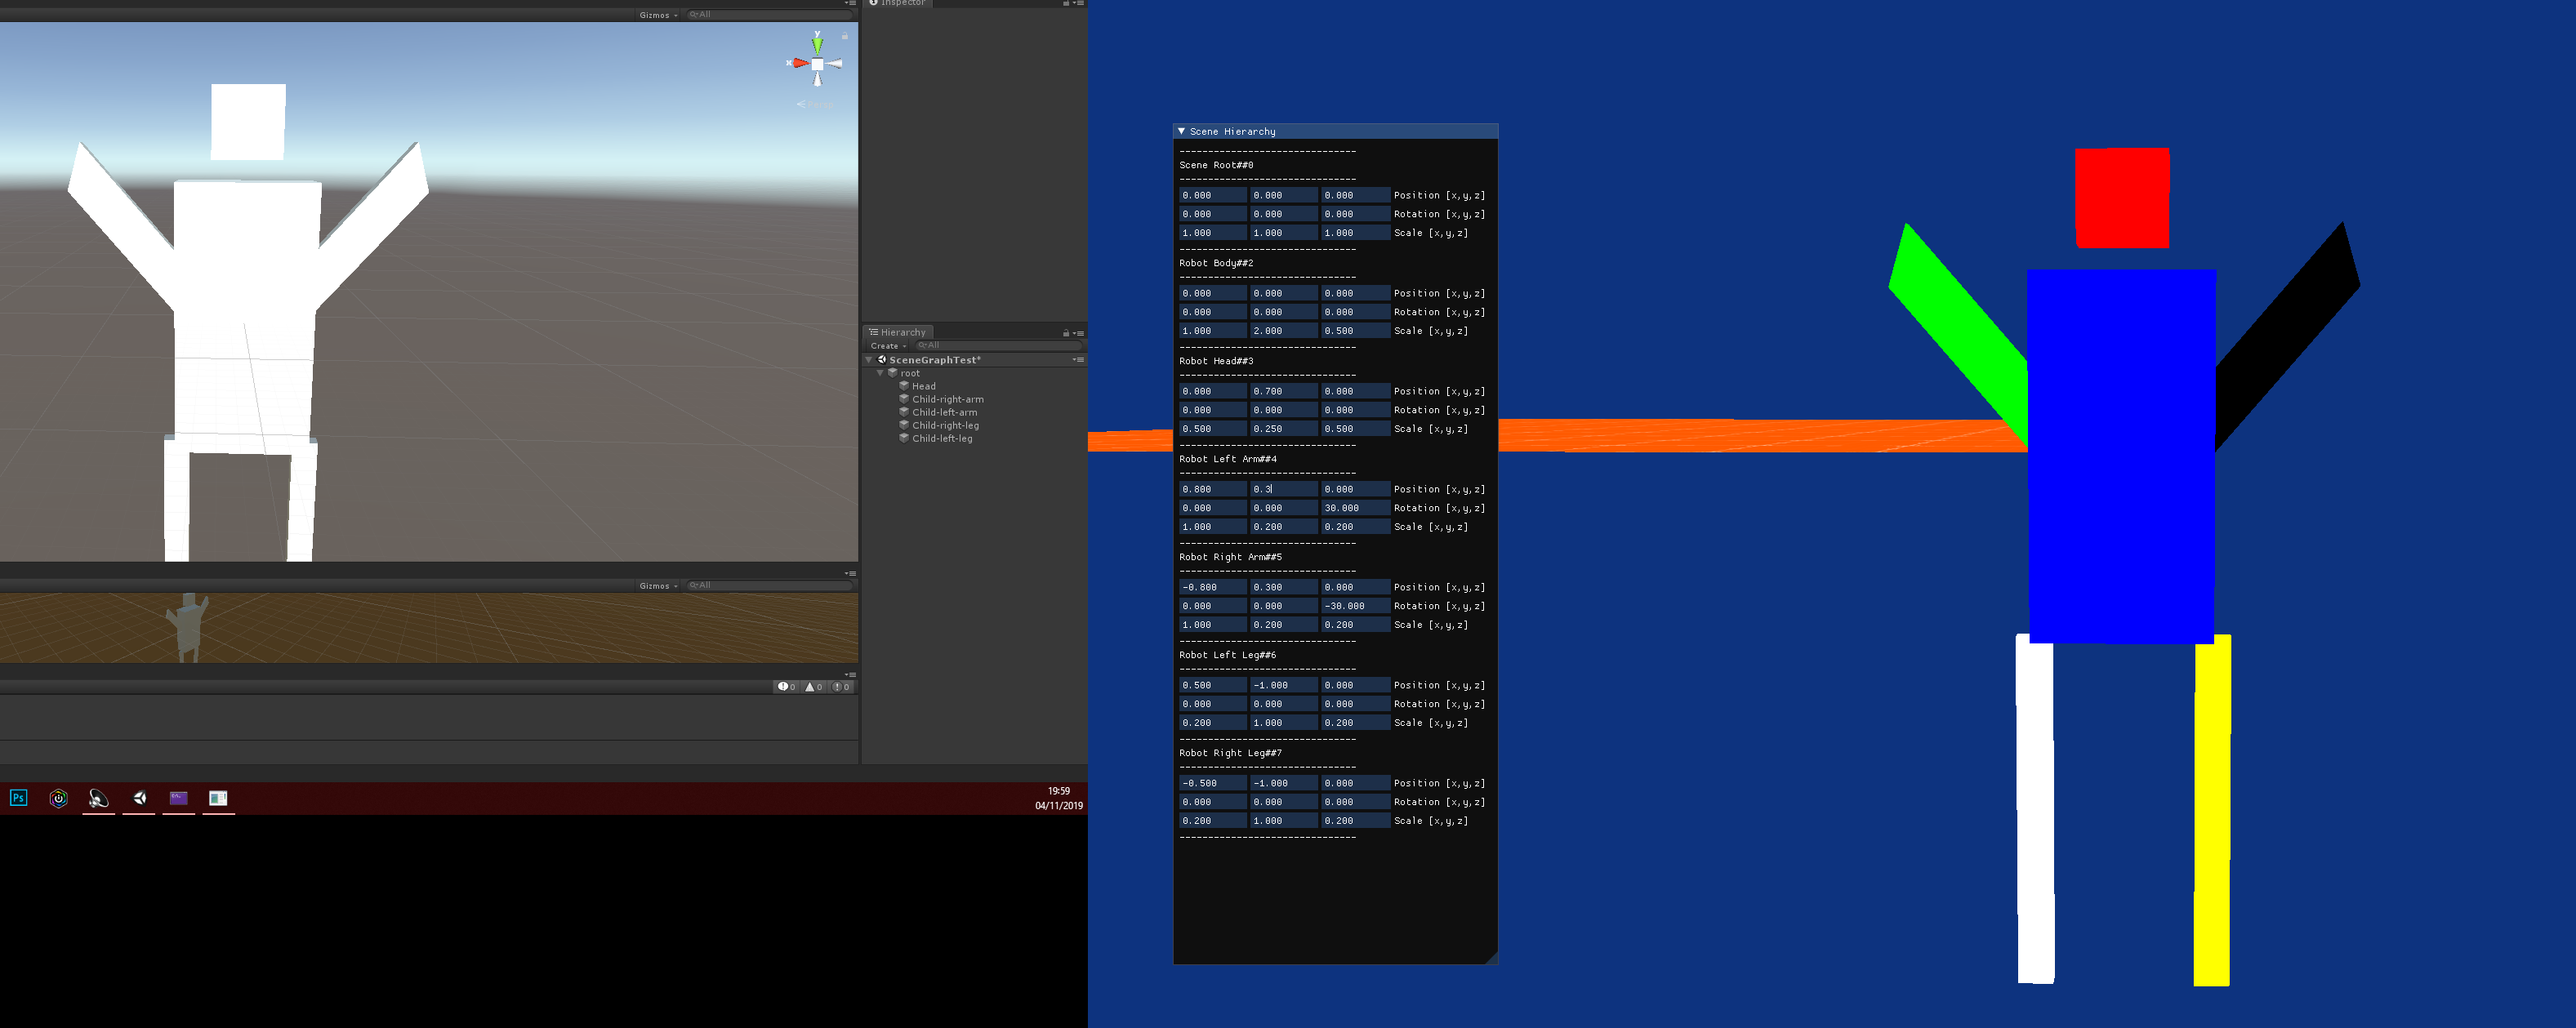Viewport: 2576px width, 1028px height.
Task: Open the Scene view Gizmos dropdown
Action: pyautogui.click(x=658, y=15)
